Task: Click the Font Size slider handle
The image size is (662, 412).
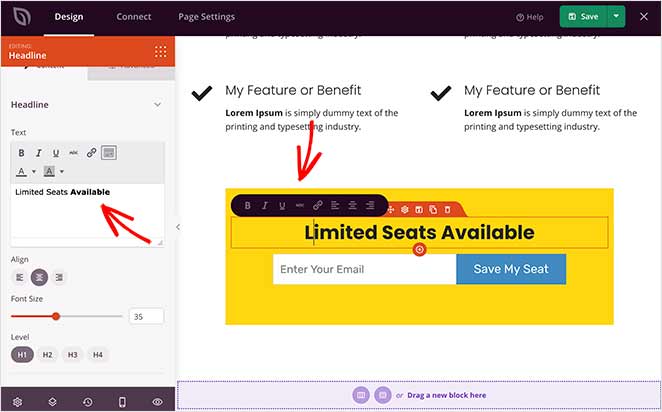Action: (x=56, y=316)
